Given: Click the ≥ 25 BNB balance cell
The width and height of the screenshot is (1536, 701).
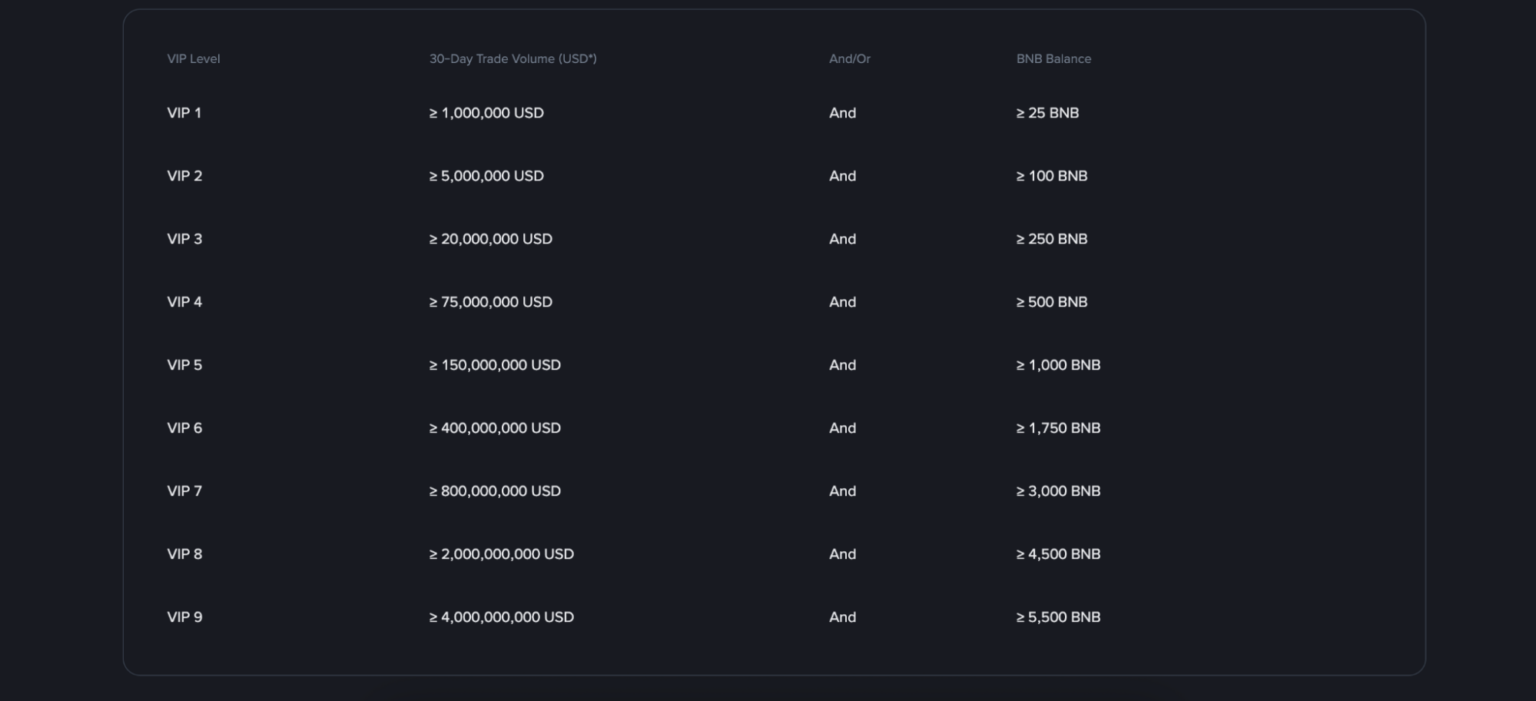Looking at the screenshot, I should click(x=1047, y=113).
